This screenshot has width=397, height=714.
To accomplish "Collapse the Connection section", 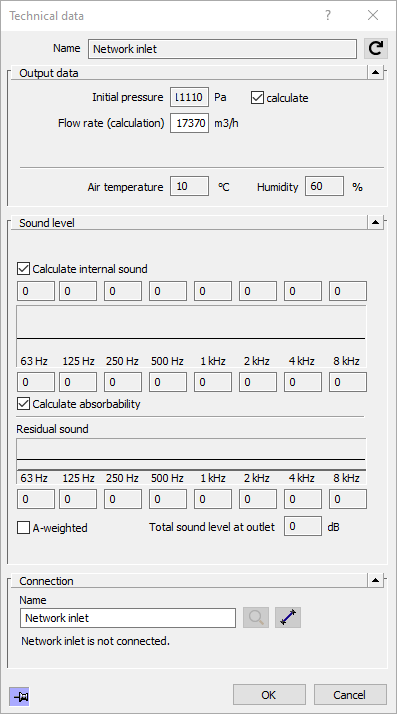I will tap(375, 580).
